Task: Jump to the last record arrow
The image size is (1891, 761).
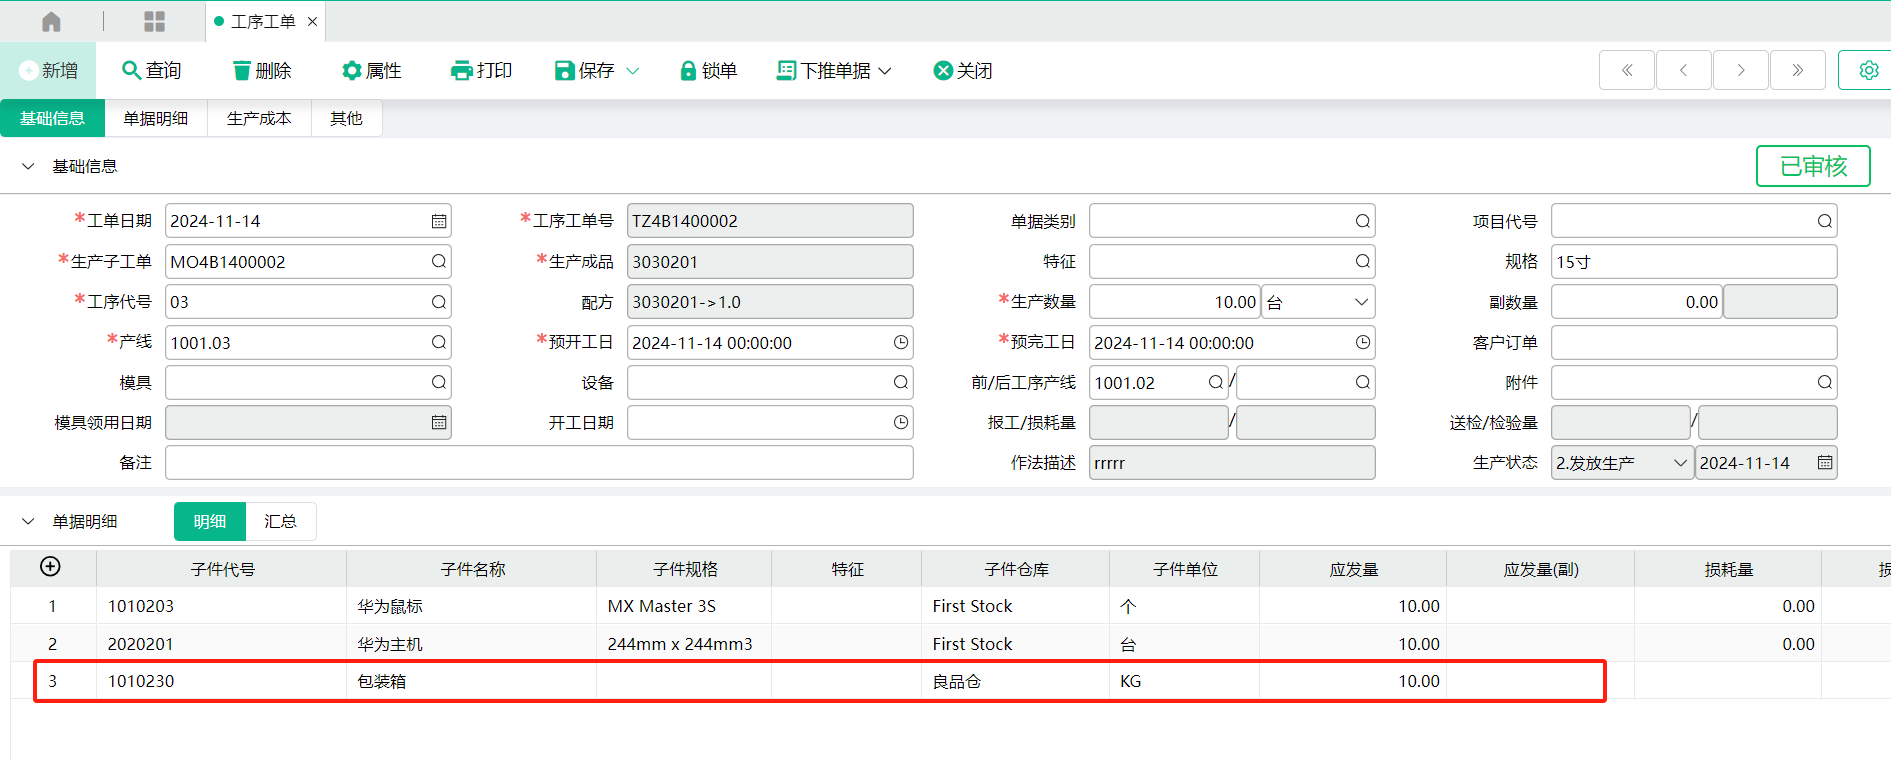Action: 1797,70
